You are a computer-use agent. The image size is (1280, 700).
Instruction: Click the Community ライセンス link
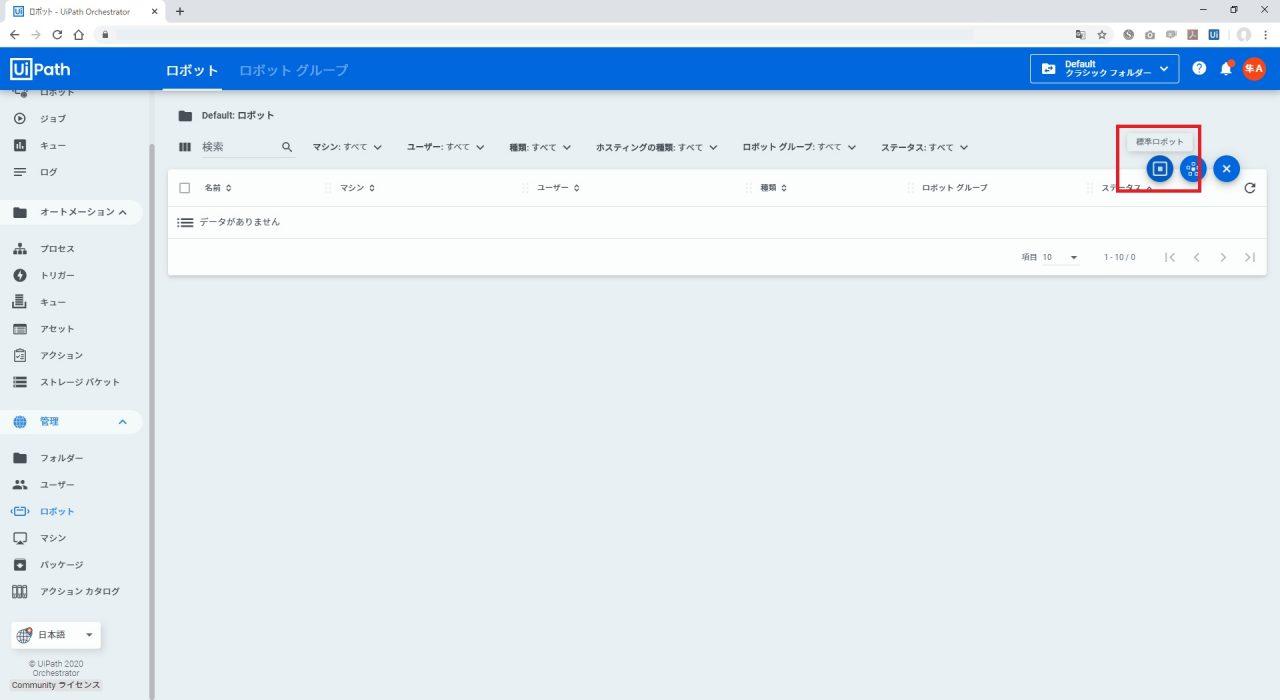(x=56, y=685)
